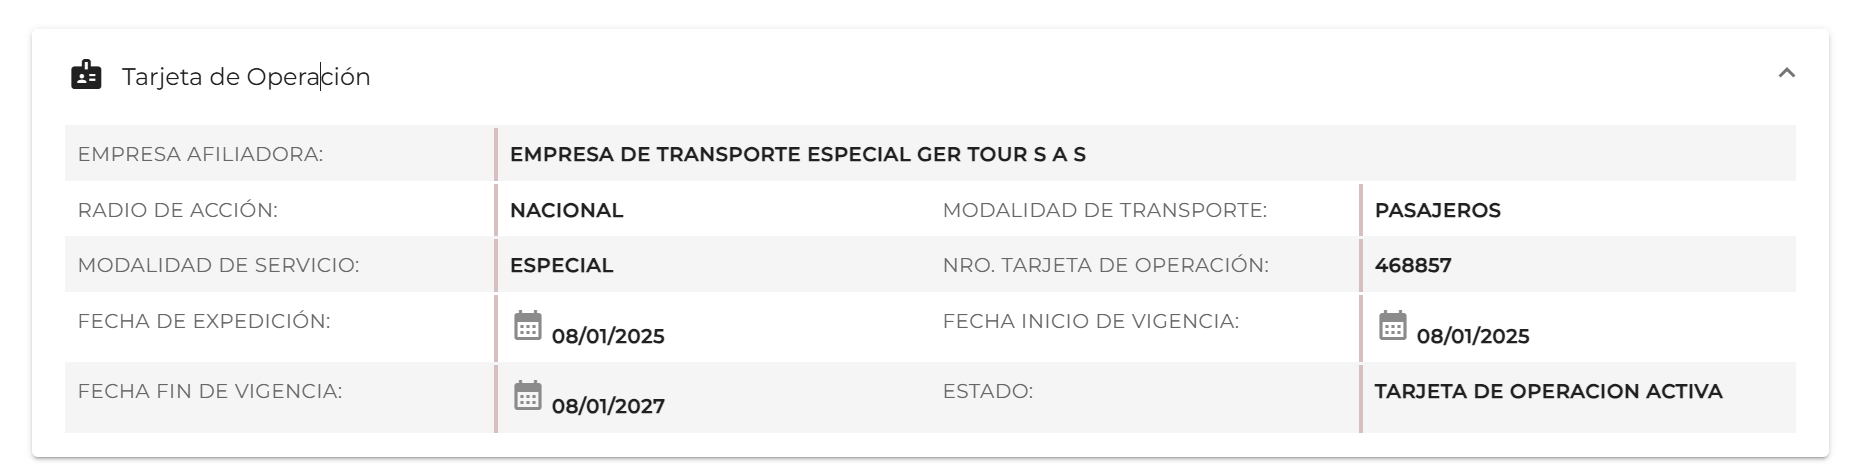Image resolution: width=1852 pixels, height=474 pixels.
Task: Click the TARJETA DE OPERACION ACTIVA status
Action: (x=1548, y=391)
